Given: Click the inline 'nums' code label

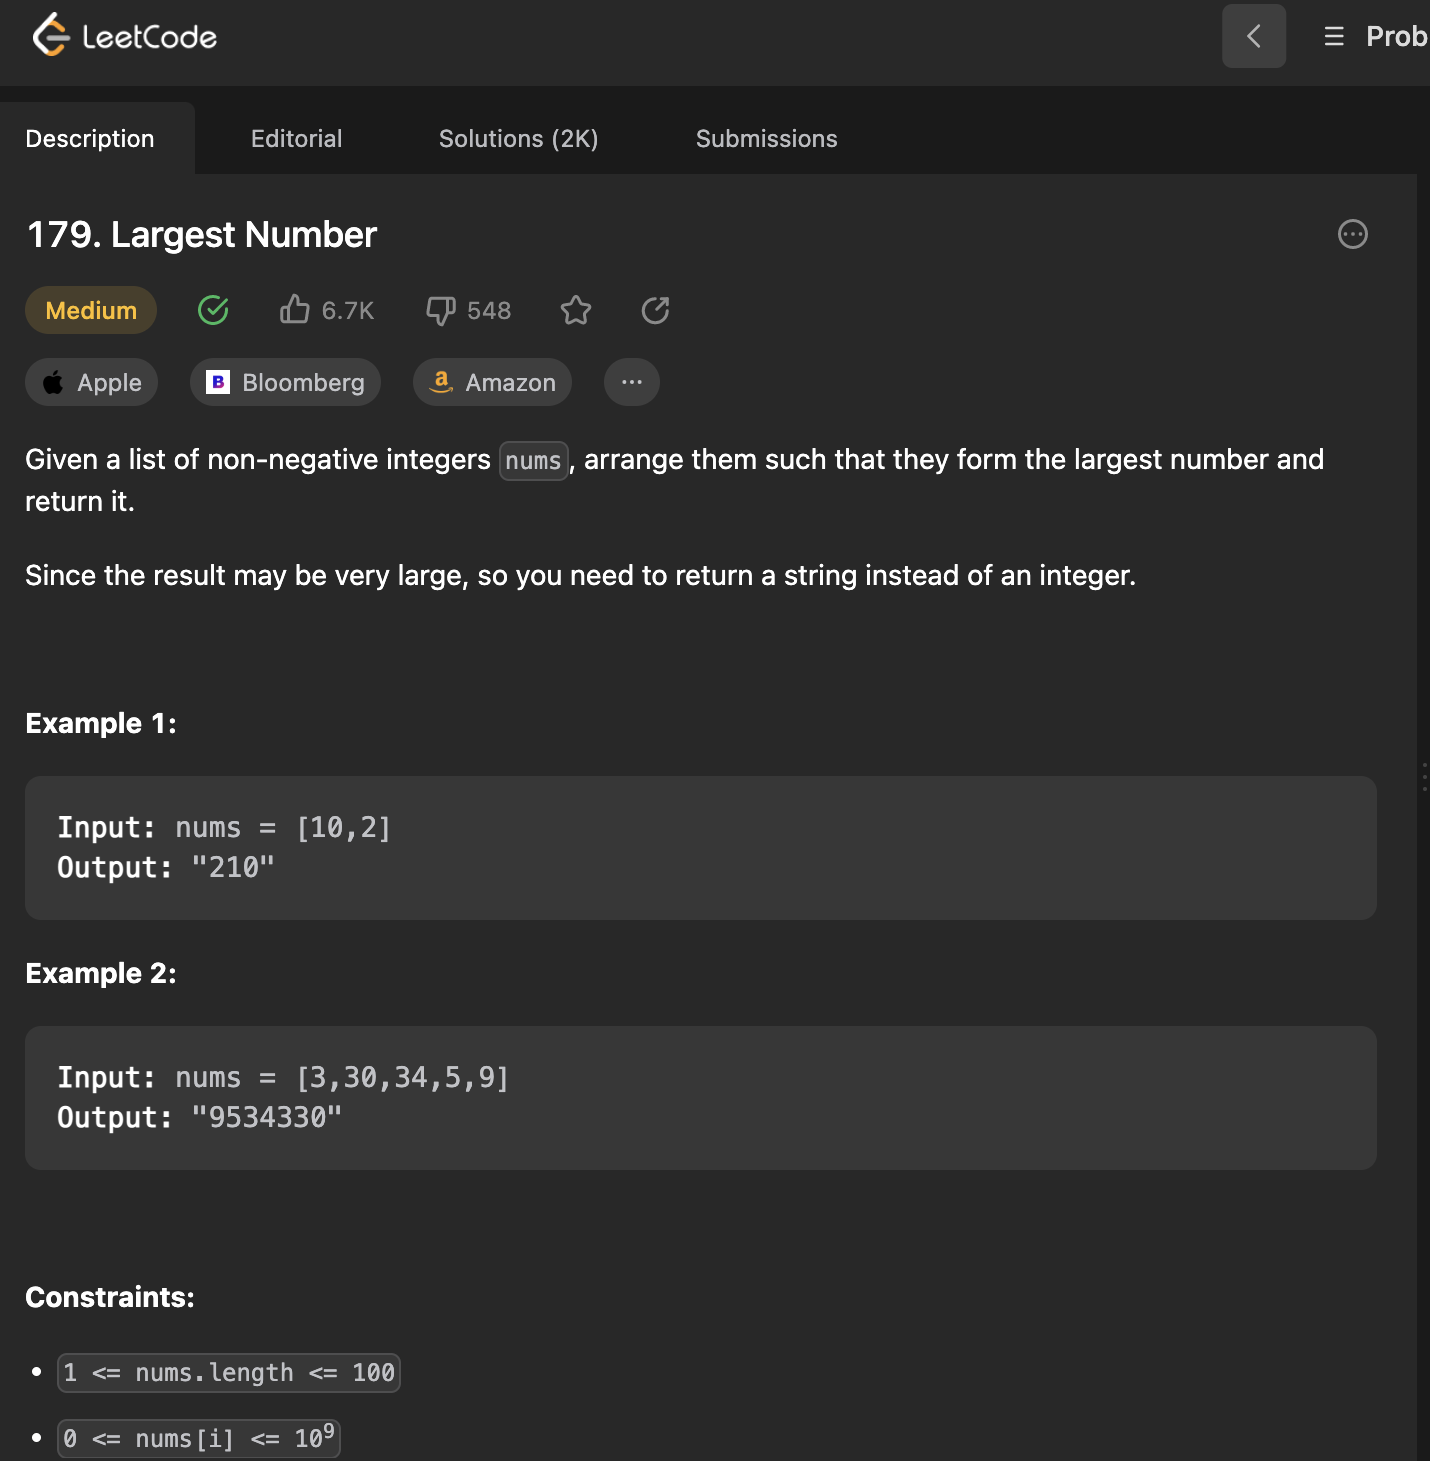Looking at the screenshot, I should click(x=534, y=461).
